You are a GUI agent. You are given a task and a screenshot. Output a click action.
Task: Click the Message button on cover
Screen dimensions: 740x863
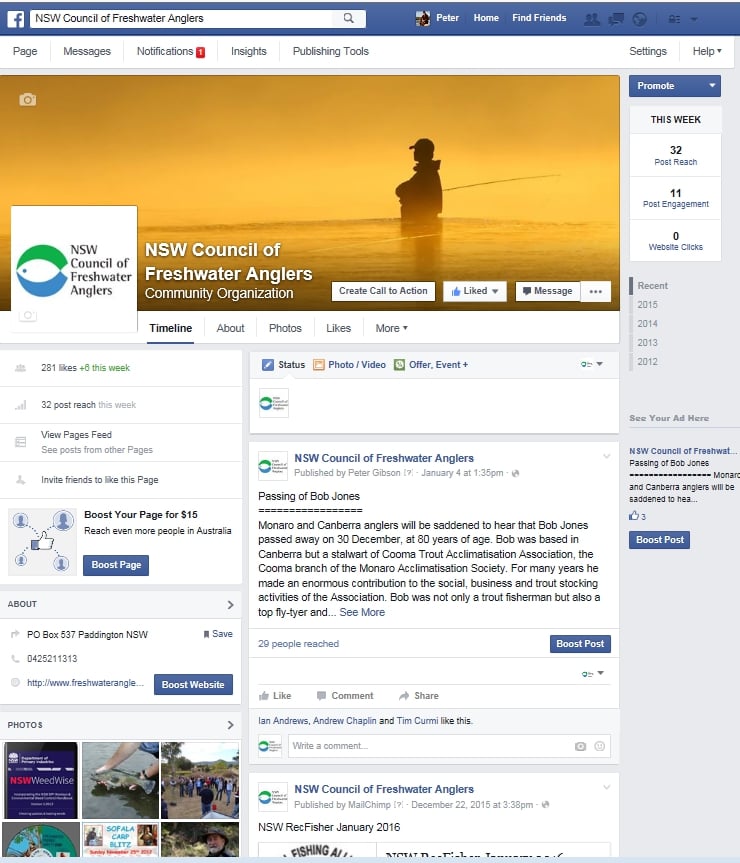click(547, 291)
